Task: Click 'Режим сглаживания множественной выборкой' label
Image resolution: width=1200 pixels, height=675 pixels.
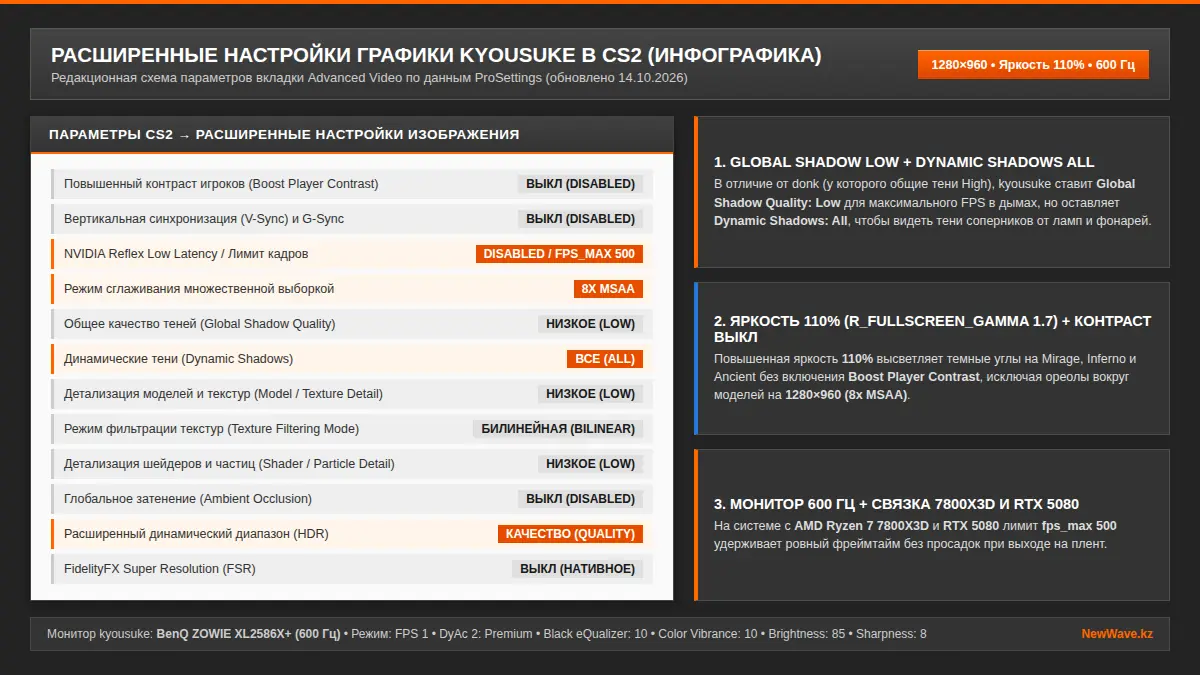Action: [x=199, y=289]
